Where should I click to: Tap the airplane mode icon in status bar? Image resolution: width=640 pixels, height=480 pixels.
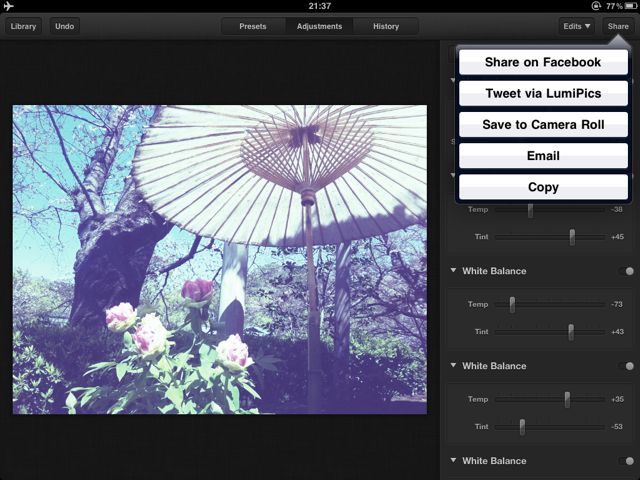(8, 6)
